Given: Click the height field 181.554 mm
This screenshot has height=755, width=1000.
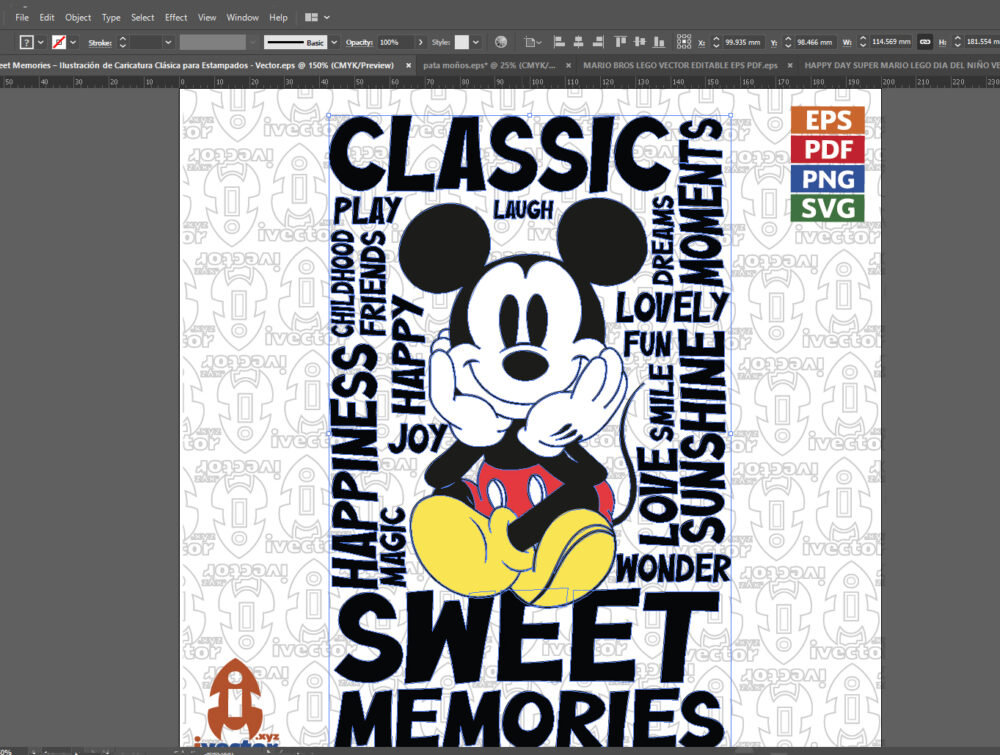Looking at the screenshot, I should [982, 42].
